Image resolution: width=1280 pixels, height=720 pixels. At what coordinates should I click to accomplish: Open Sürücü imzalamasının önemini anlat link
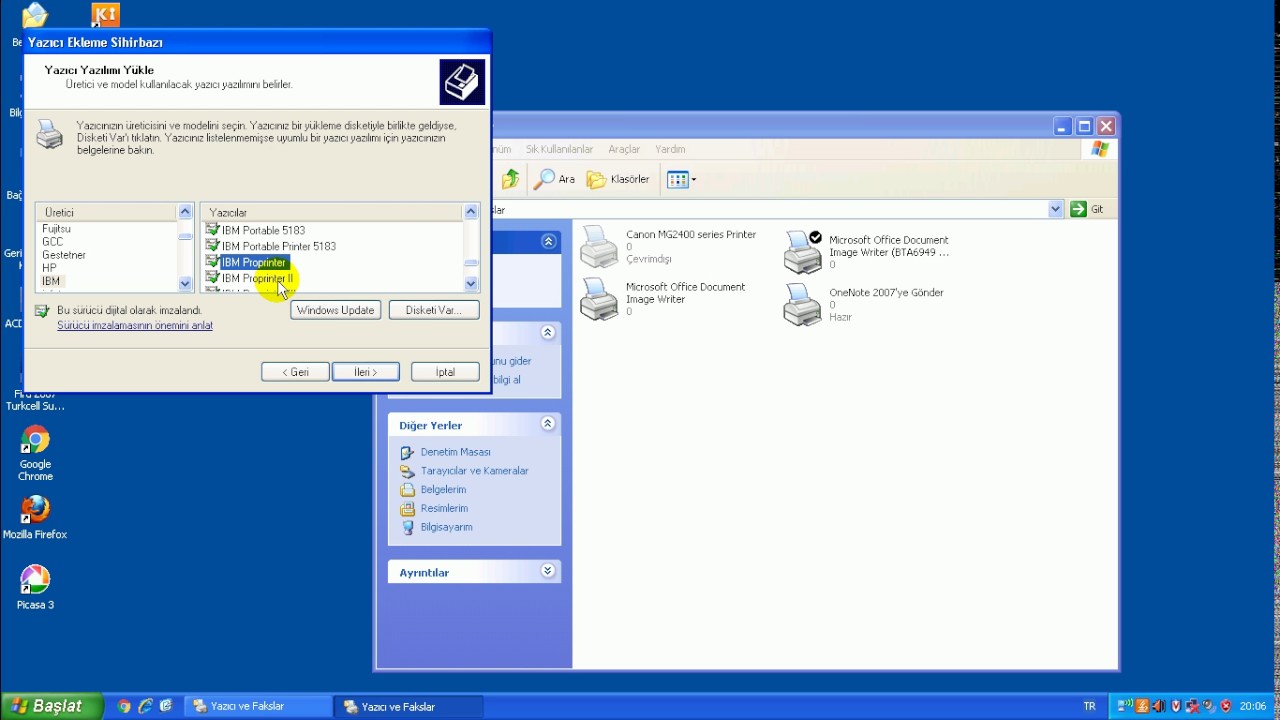coord(135,326)
